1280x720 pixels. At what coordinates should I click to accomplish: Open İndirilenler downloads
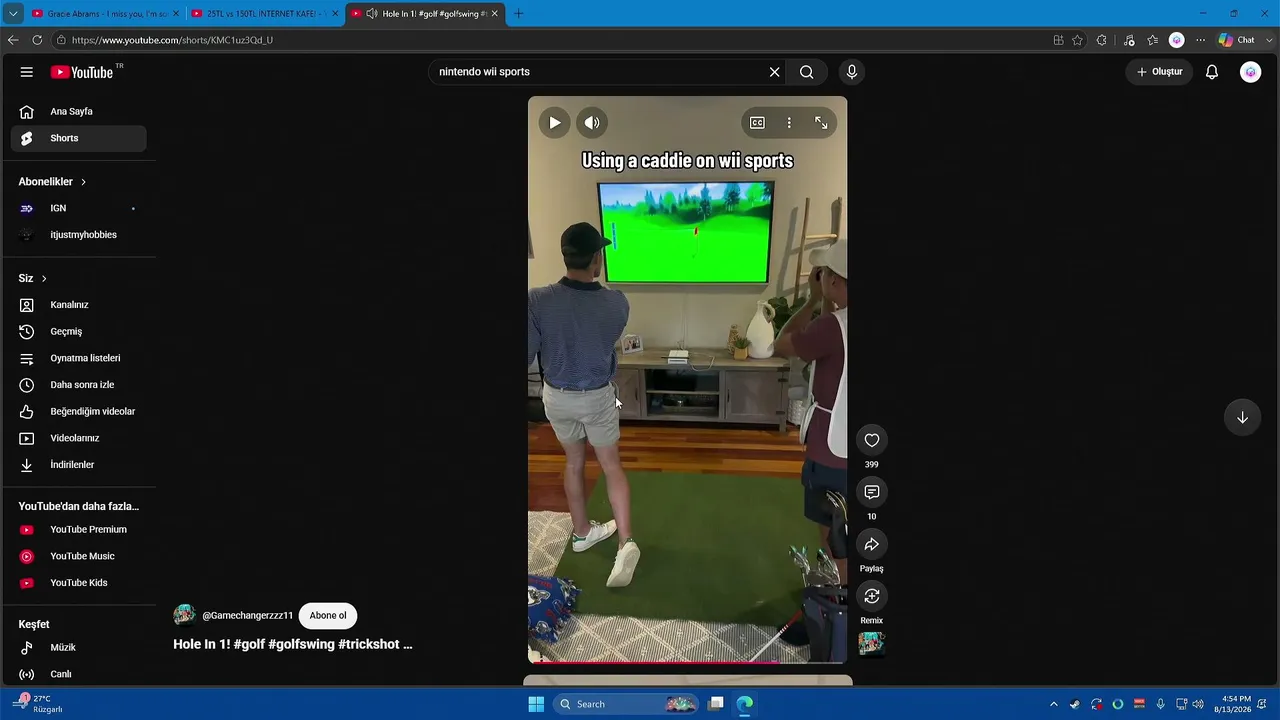[x=78, y=465]
